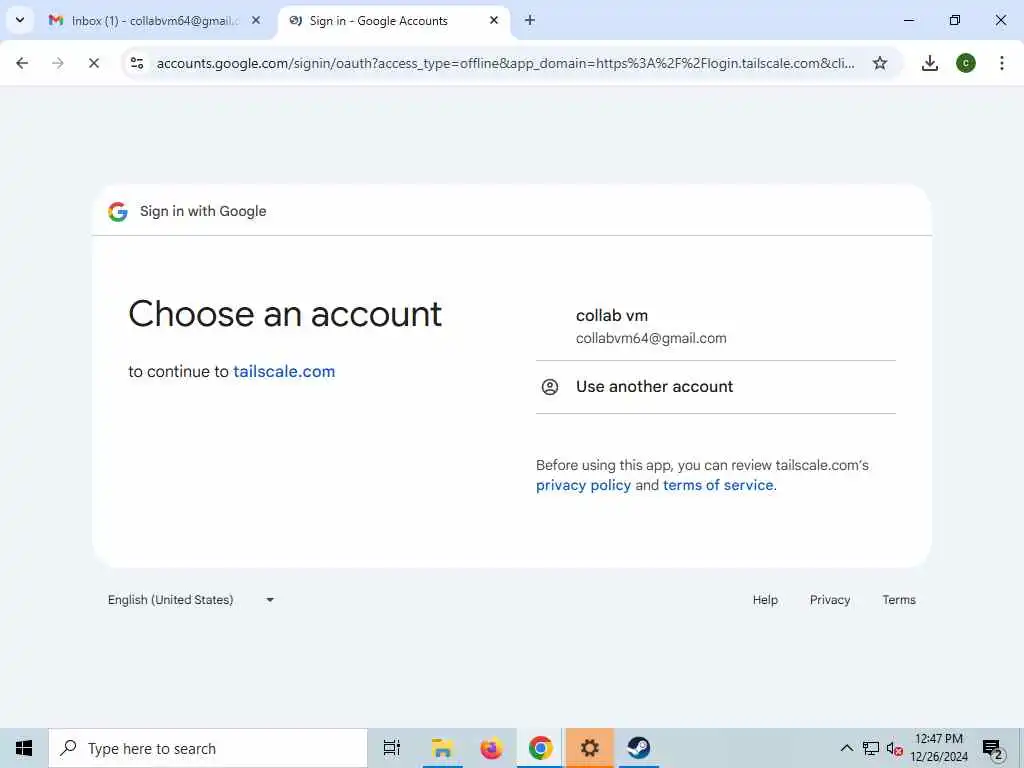
Task: Open the notification center icon
Action: pyautogui.click(x=992, y=748)
